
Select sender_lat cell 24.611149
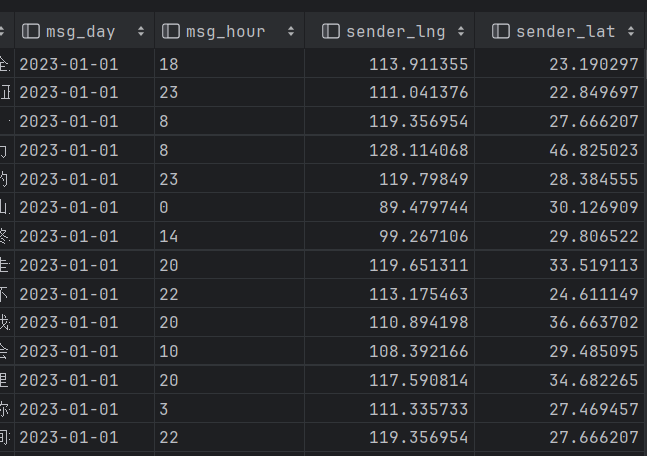[x=560, y=294]
